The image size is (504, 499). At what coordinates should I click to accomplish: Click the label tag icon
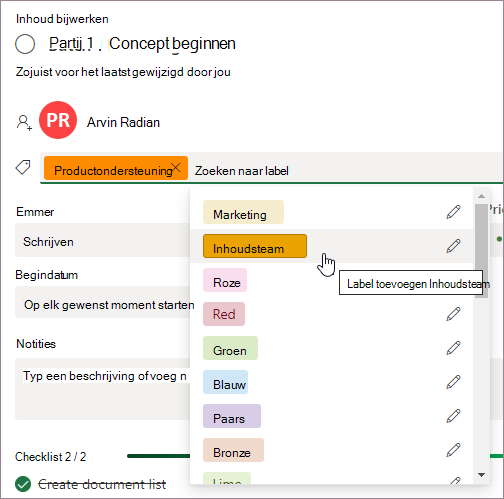coord(23,167)
